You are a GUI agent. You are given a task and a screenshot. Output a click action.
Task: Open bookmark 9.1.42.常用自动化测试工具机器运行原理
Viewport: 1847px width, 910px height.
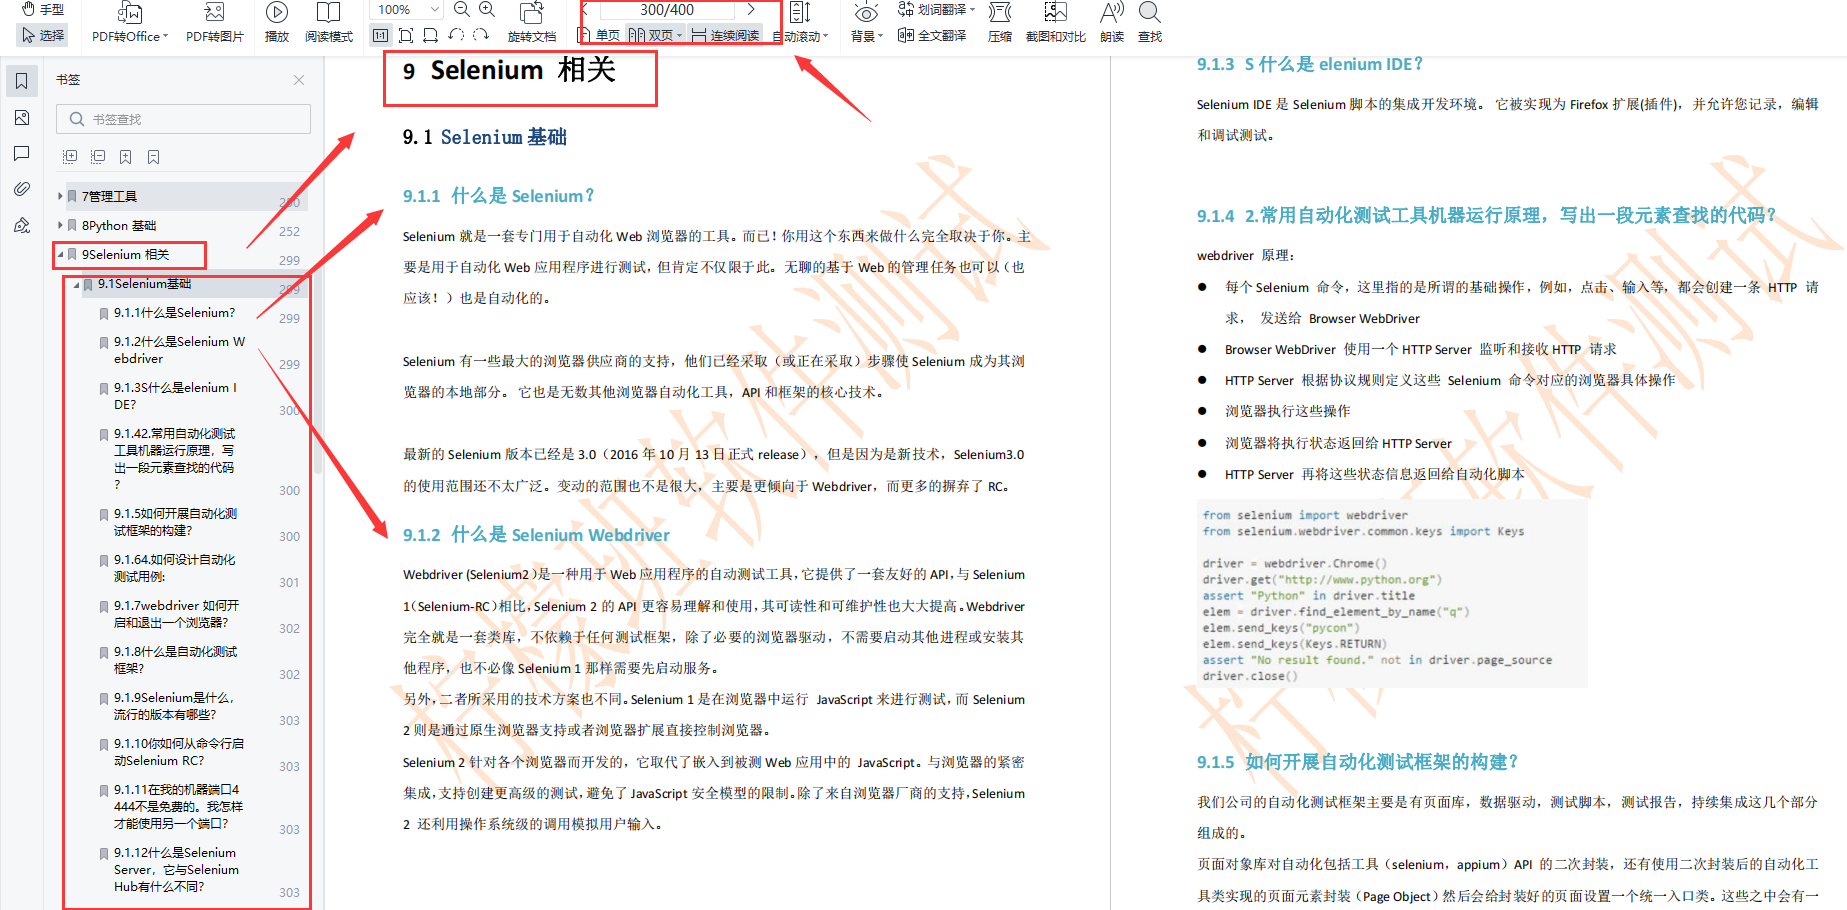175,459
